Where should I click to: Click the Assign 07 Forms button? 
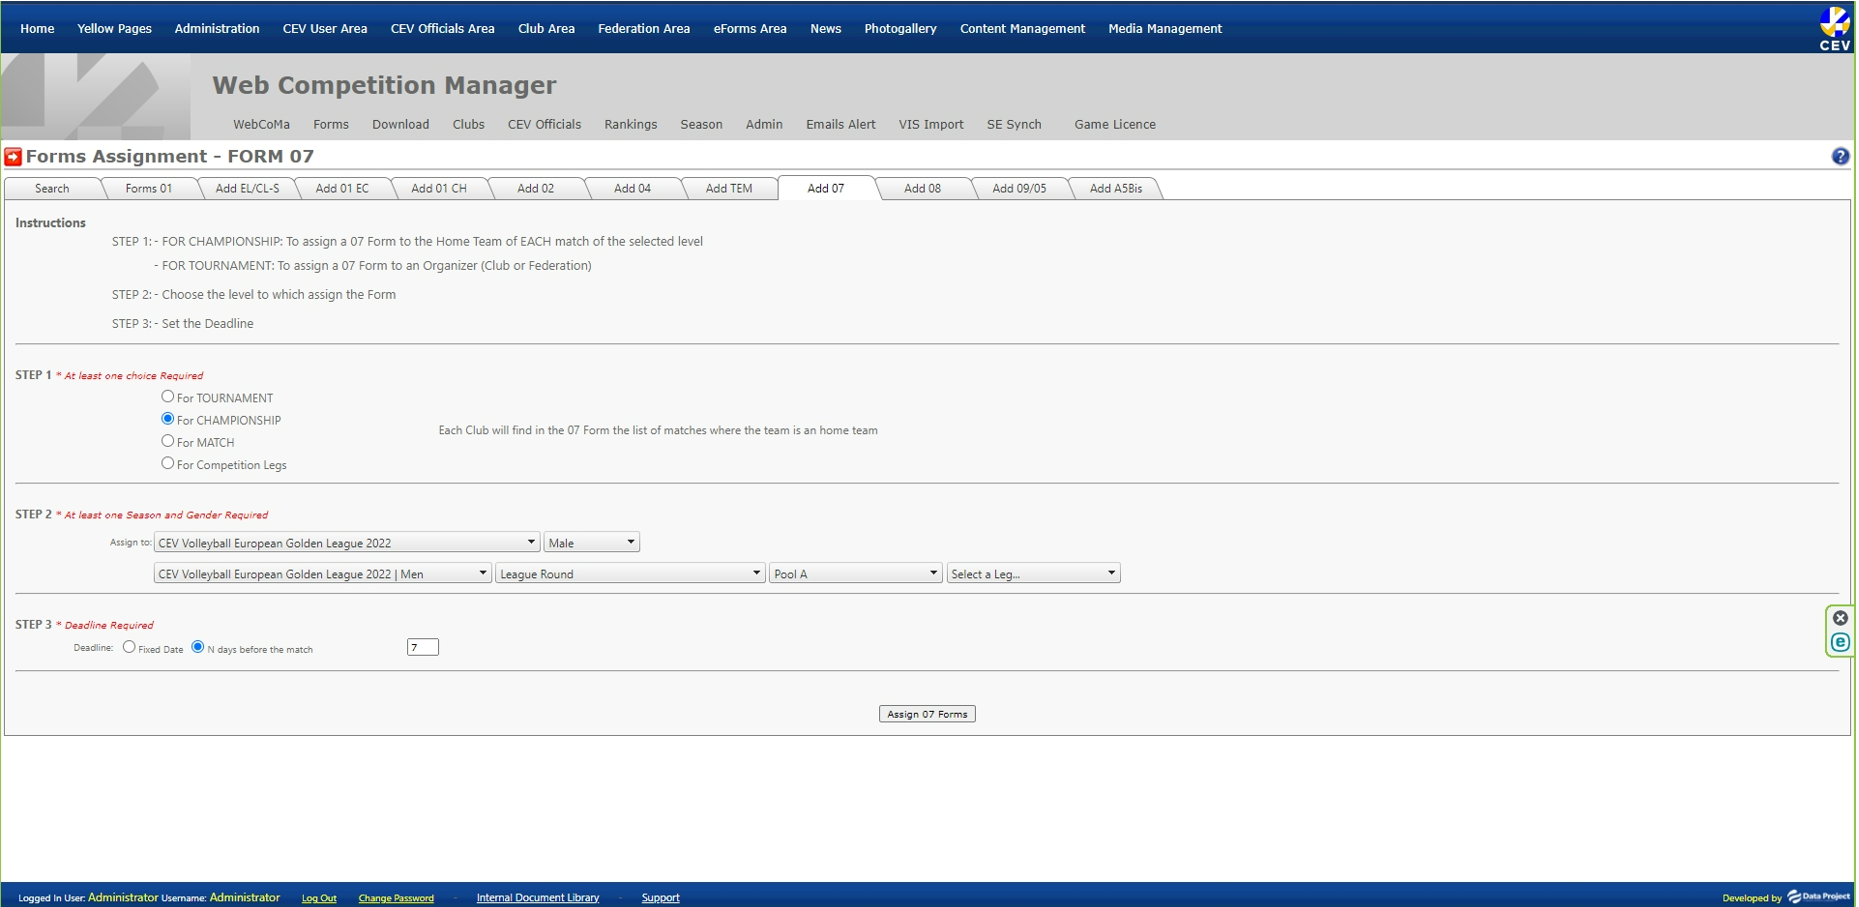927,714
